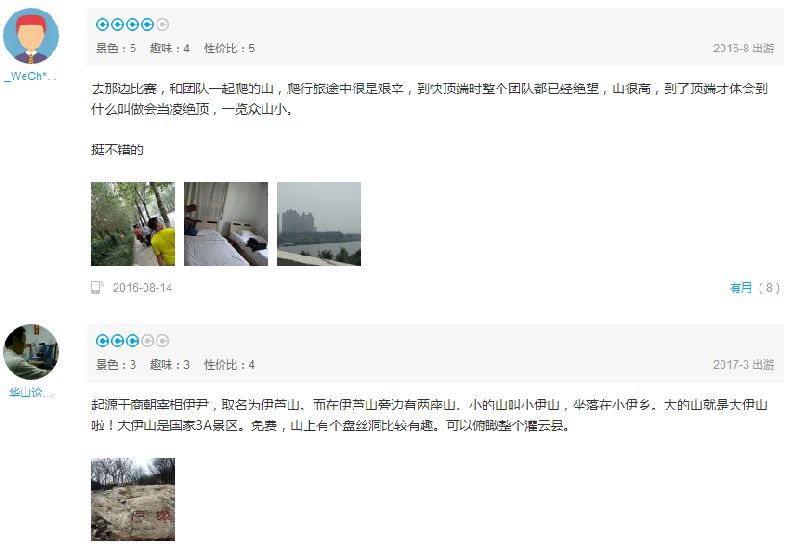Click the 华山论 username link
The image size is (800, 551).
tap(31, 392)
